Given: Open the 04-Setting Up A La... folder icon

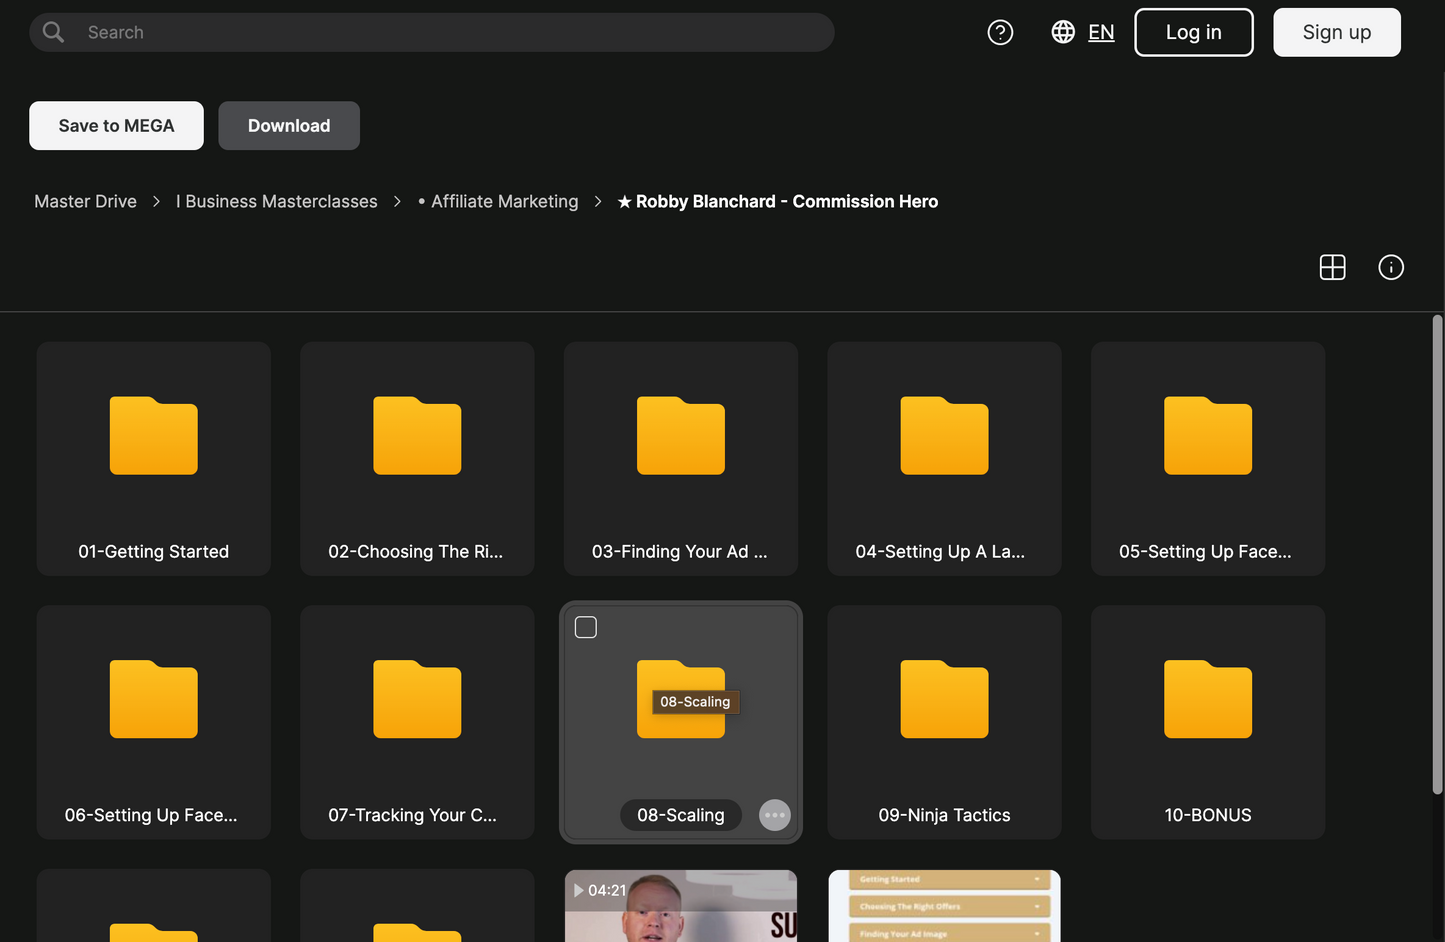Looking at the screenshot, I should click(944, 436).
